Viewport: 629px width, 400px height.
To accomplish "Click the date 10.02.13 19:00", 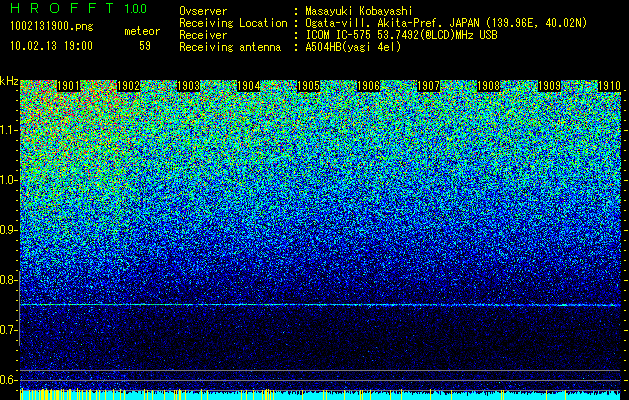I will pyautogui.click(x=51, y=46).
